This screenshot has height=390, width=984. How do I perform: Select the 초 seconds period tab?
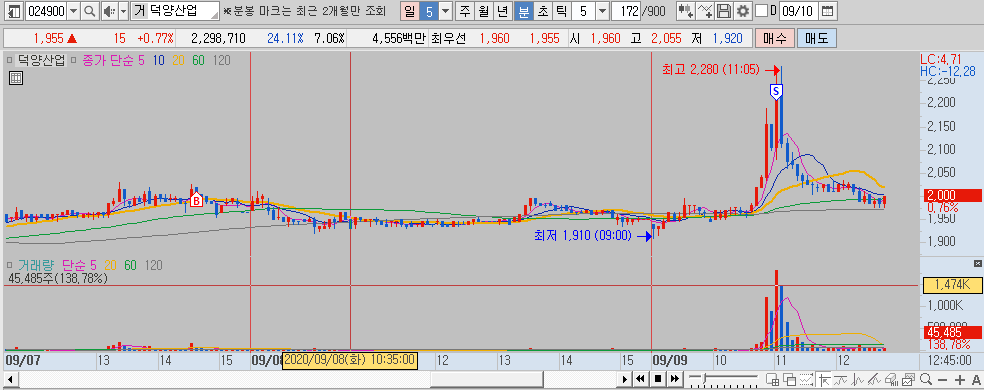point(542,11)
